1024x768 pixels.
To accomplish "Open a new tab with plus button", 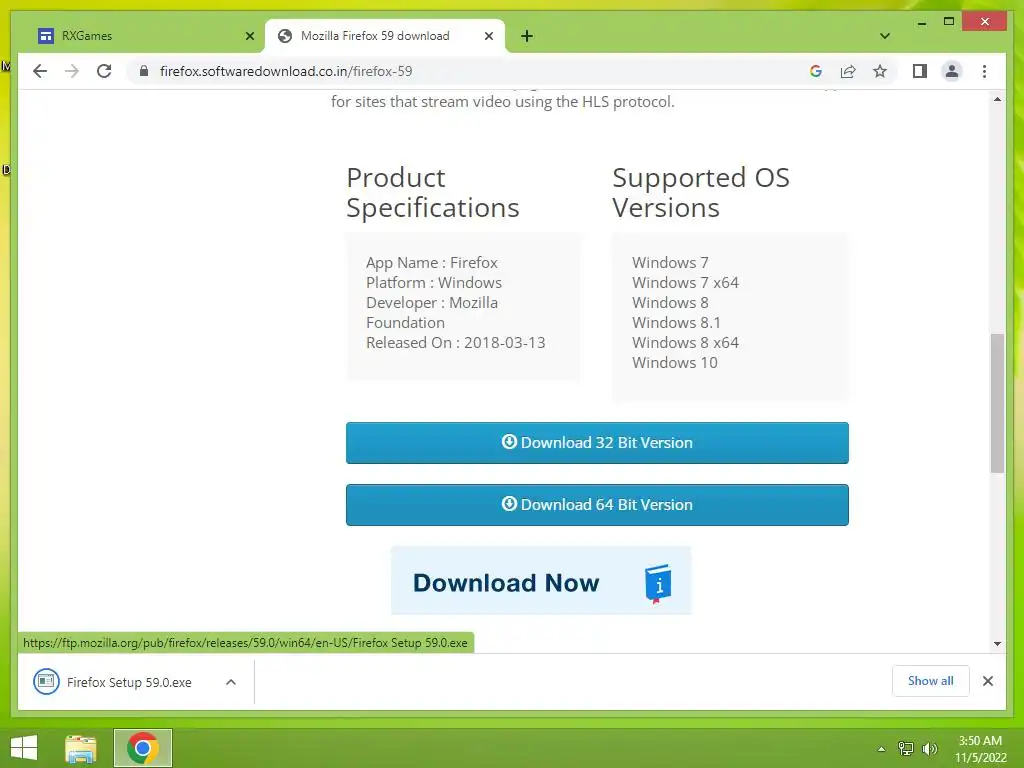I will pos(527,36).
